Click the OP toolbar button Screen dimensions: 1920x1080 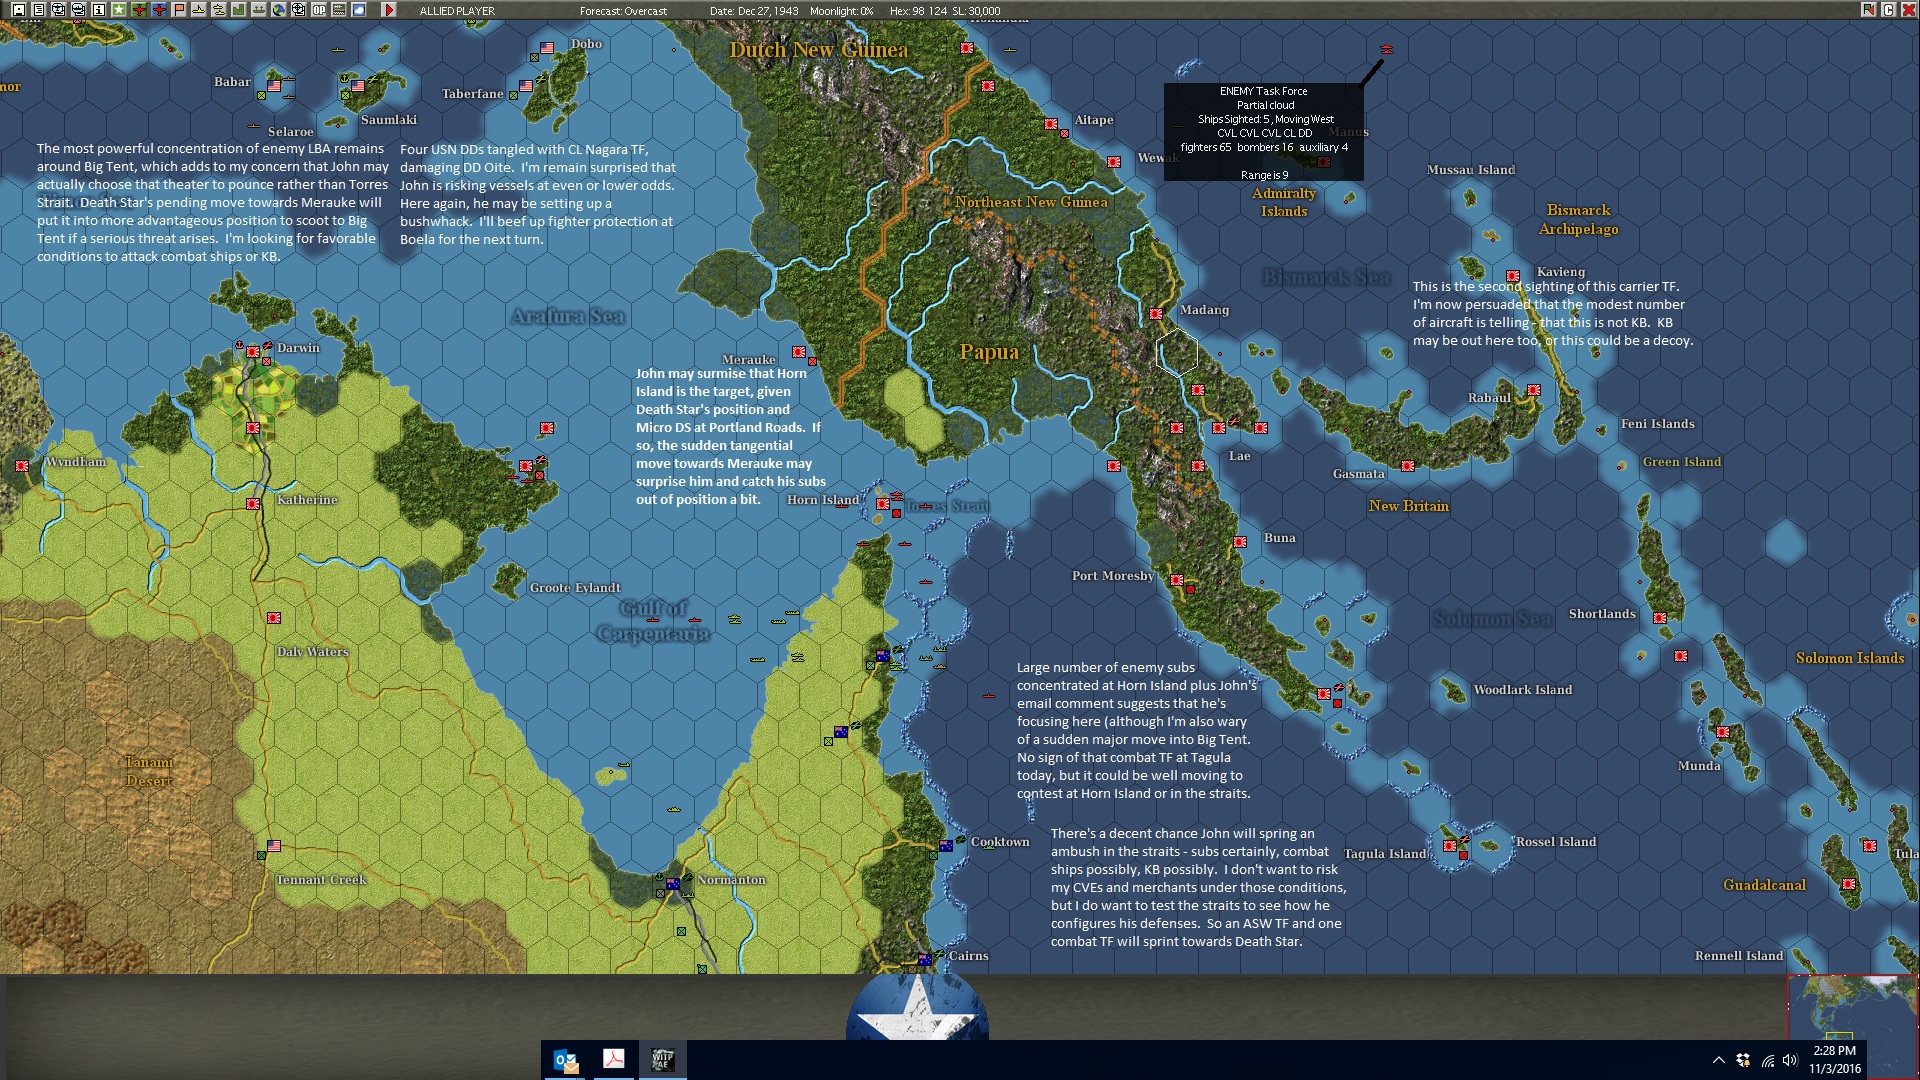319,10
